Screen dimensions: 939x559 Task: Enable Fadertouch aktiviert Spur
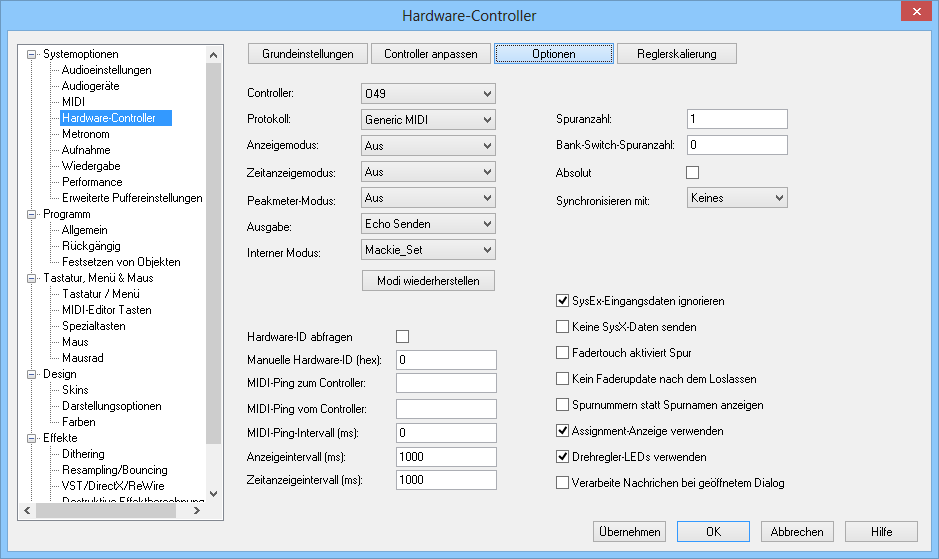(x=562, y=353)
